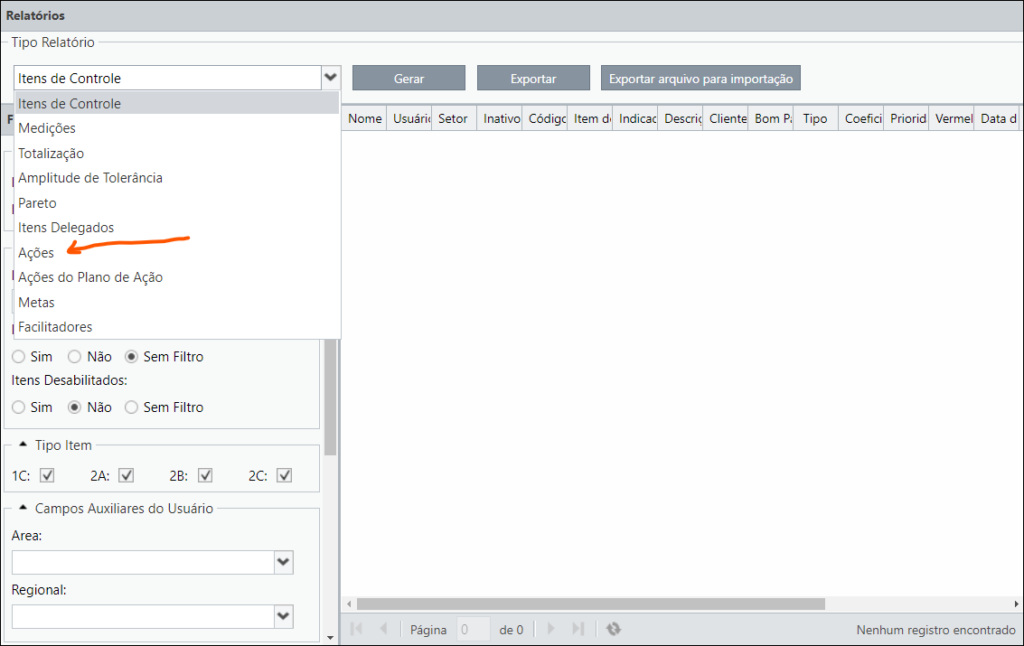
Task: Open the Area dropdown
Action: click(283, 562)
